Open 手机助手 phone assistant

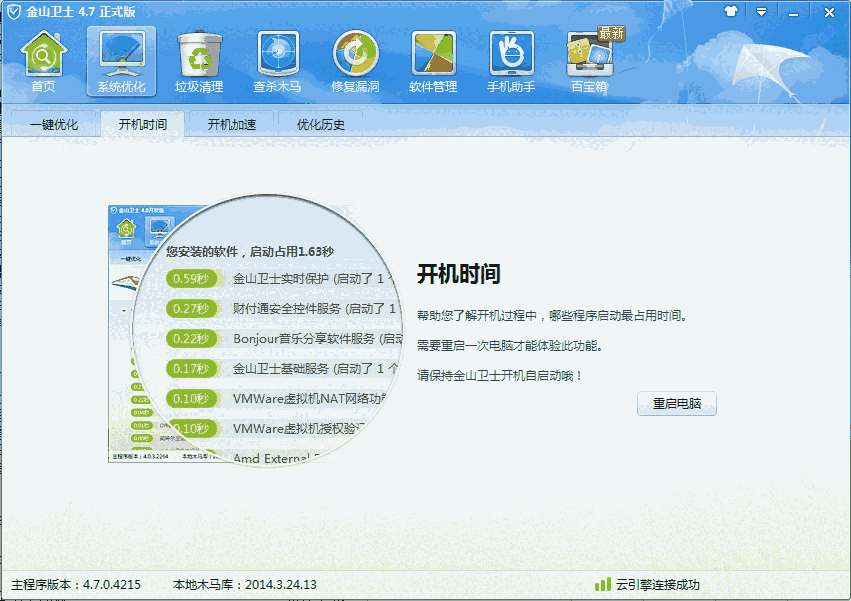tap(511, 61)
